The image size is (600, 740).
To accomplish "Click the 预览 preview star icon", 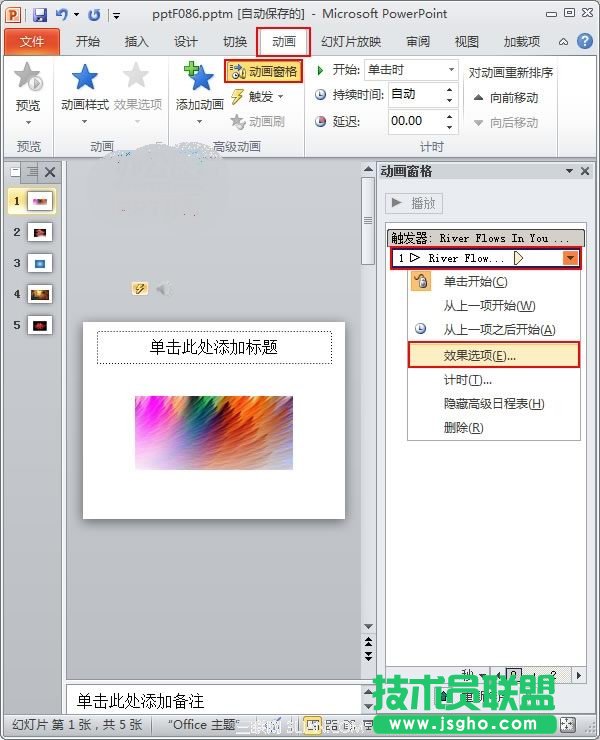I will tap(28, 76).
